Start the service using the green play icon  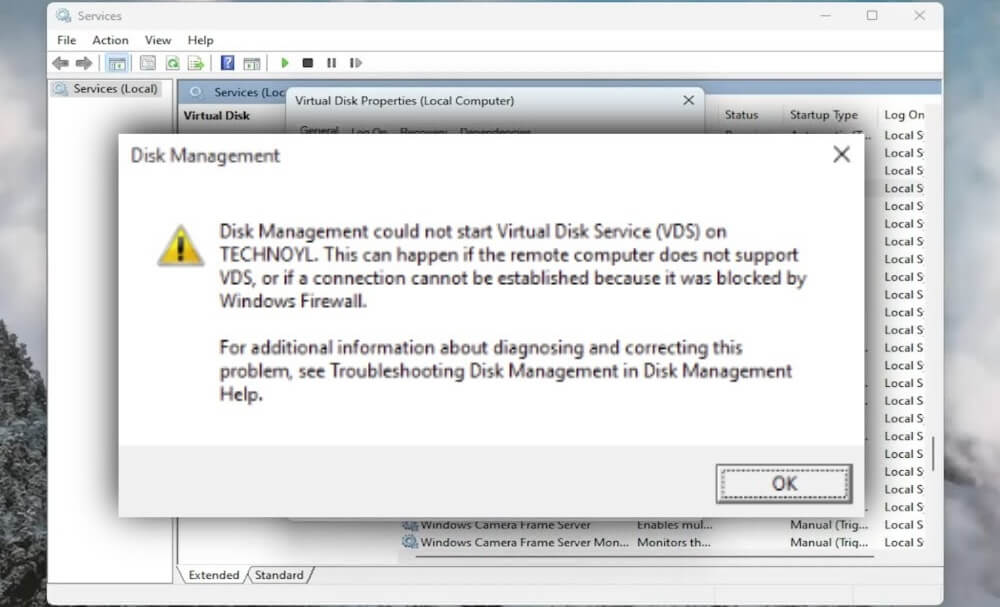[x=285, y=62]
